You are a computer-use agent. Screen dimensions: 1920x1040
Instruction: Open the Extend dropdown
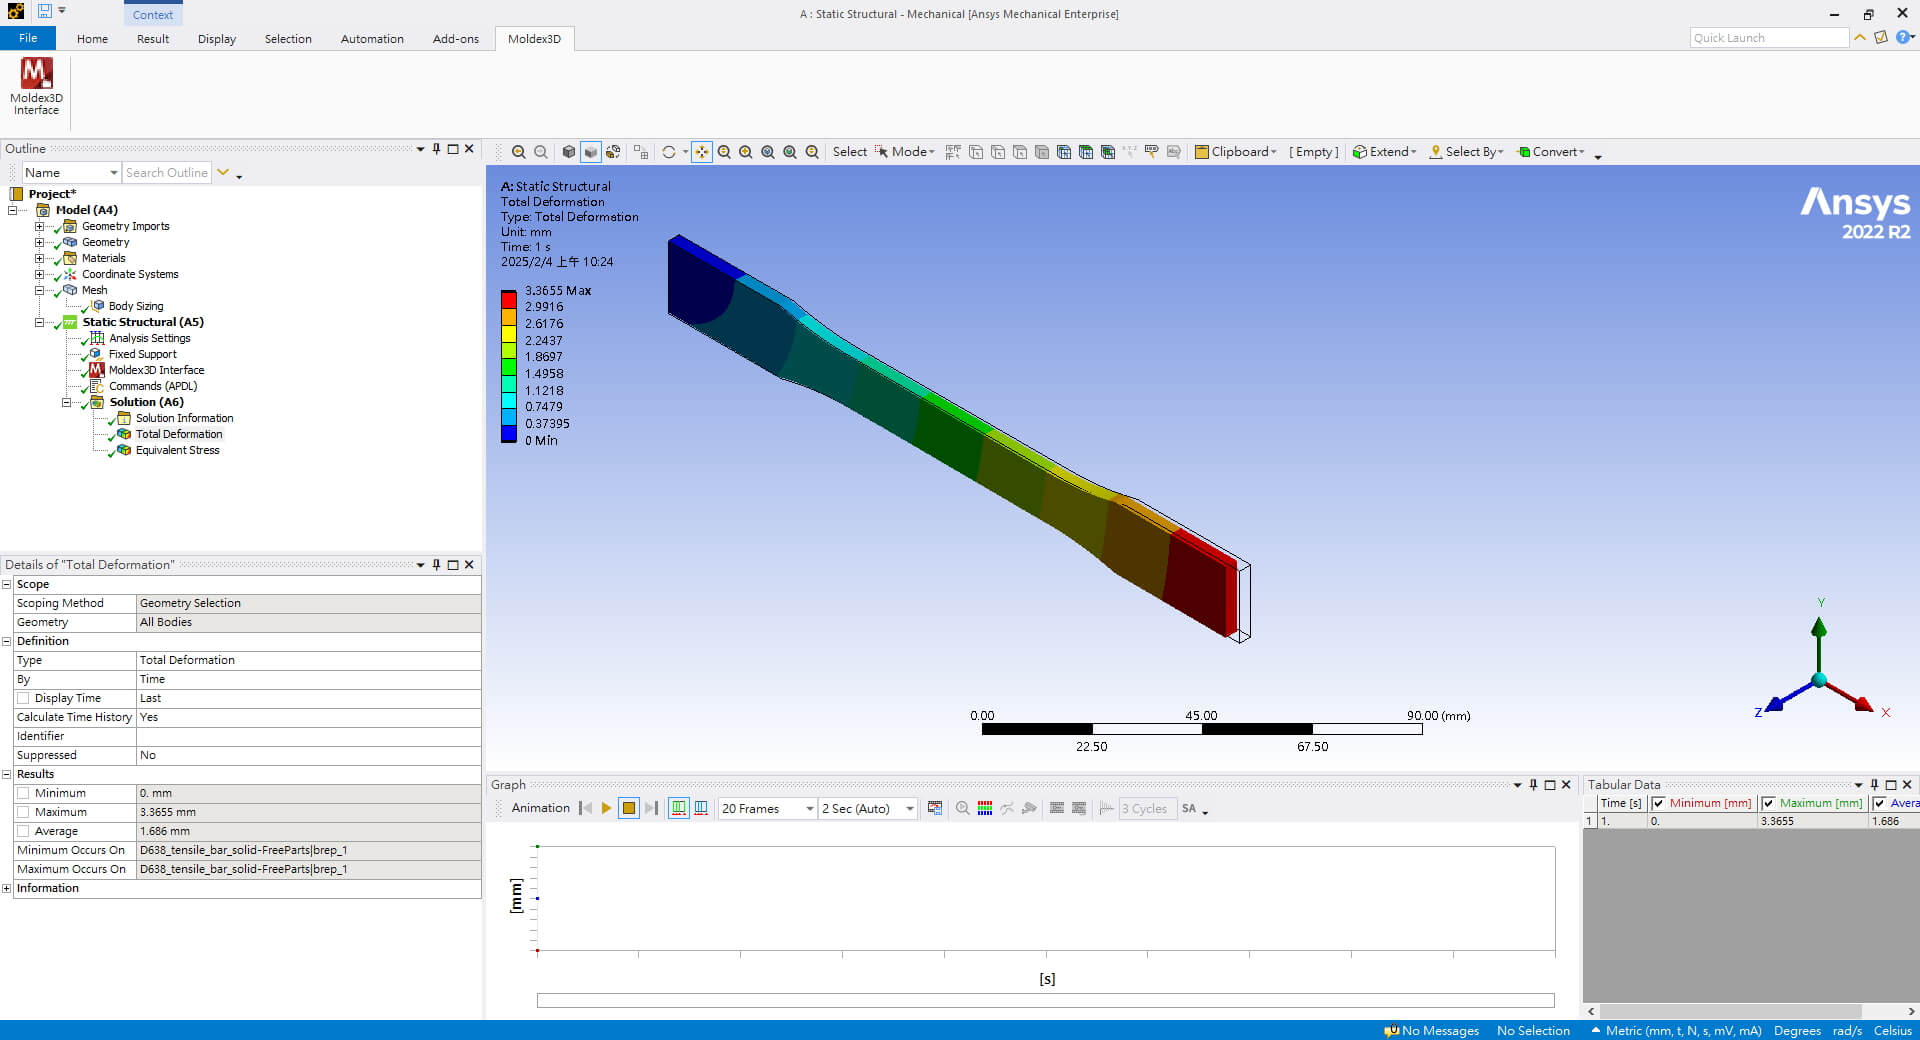click(x=1385, y=152)
